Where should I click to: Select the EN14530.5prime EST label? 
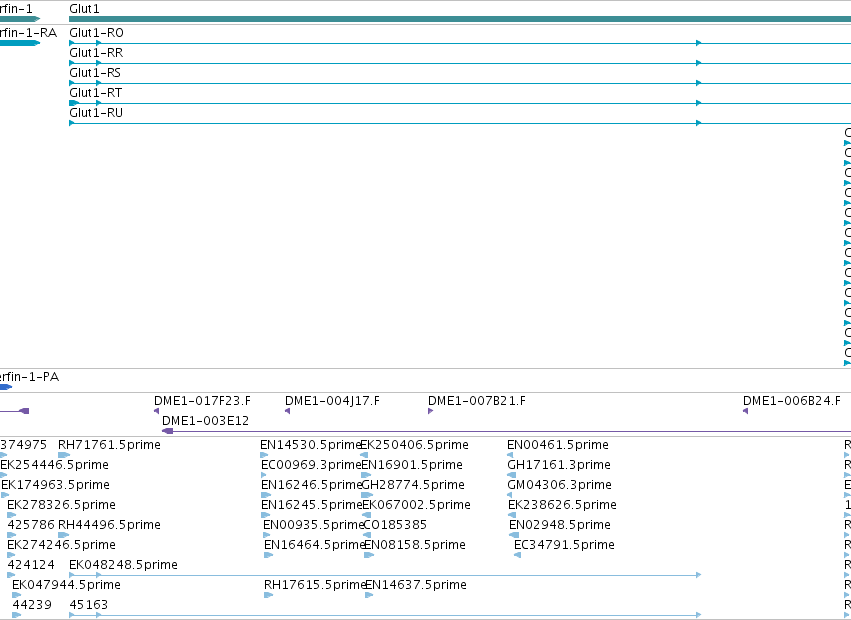click(310, 445)
